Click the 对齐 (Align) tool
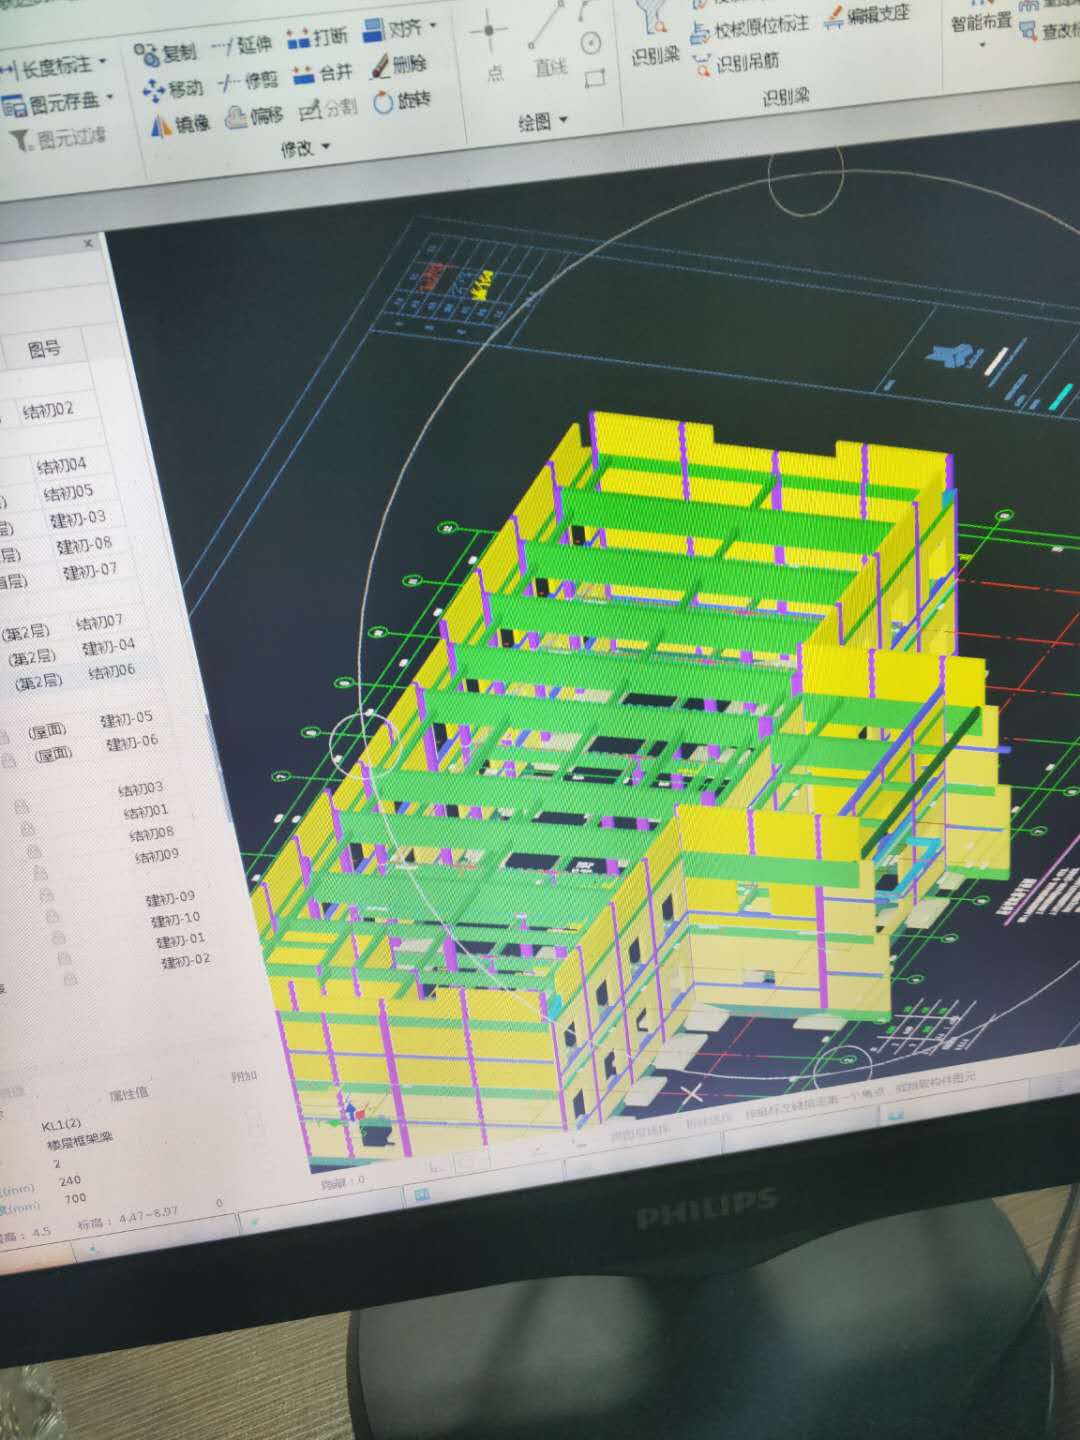The image size is (1080, 1440). [x=392, y=30]
